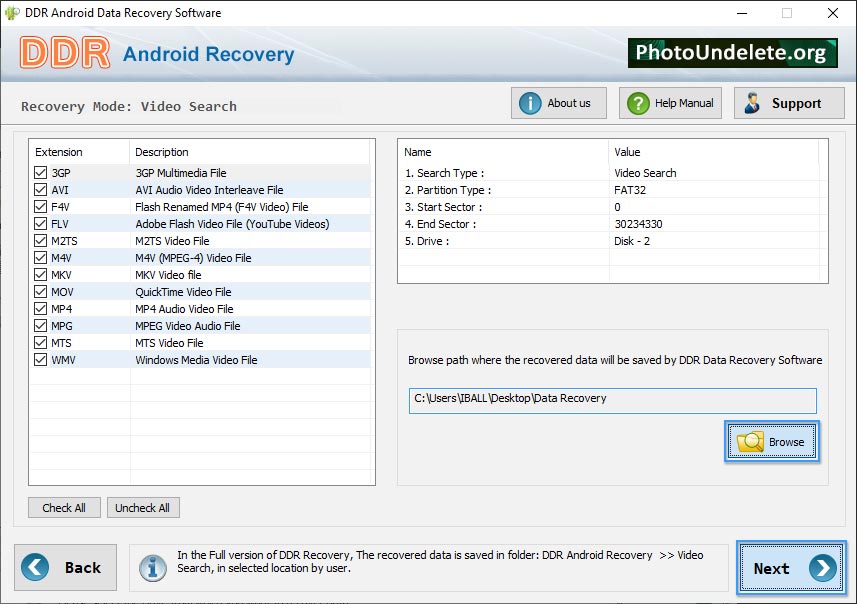Toggle the F4V extension checkbox
Screen dimensions: 857x604
point(40,207)
